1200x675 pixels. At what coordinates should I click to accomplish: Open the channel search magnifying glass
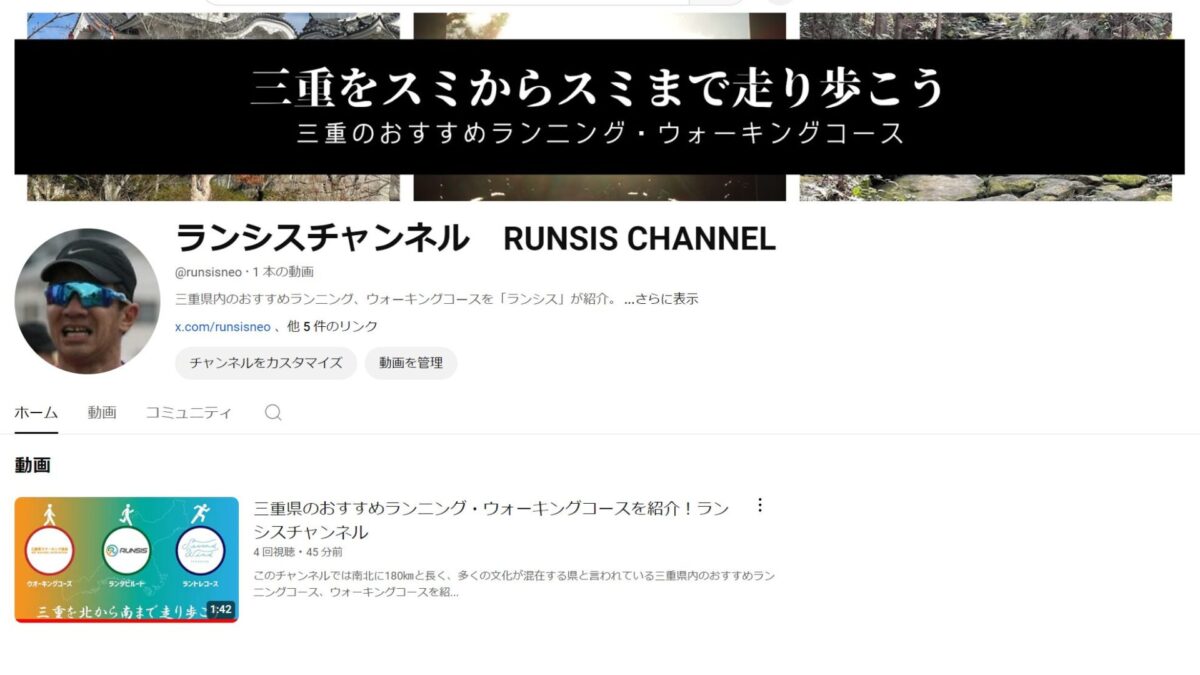click(272, 411)
